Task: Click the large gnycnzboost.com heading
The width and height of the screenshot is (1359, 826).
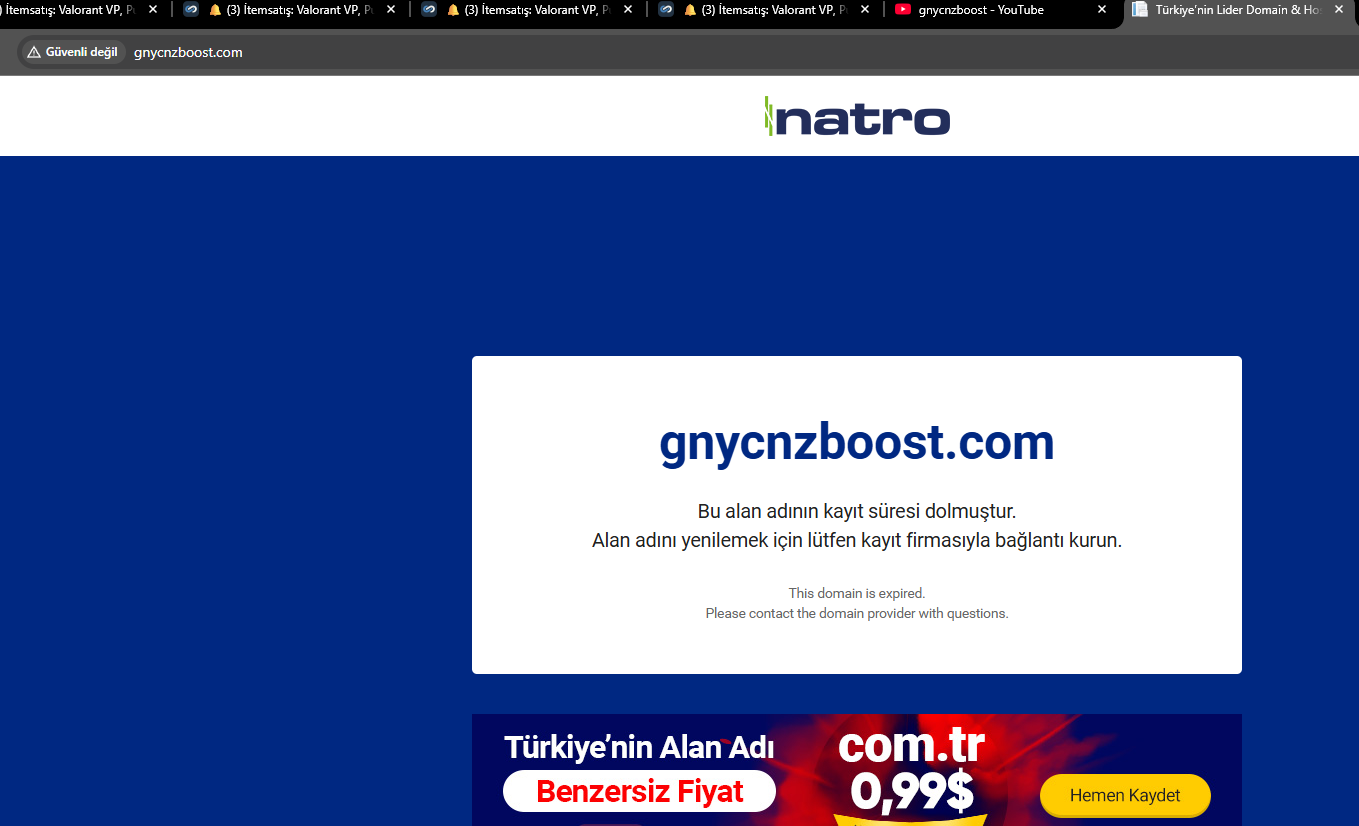Action: tap(857, 442)
